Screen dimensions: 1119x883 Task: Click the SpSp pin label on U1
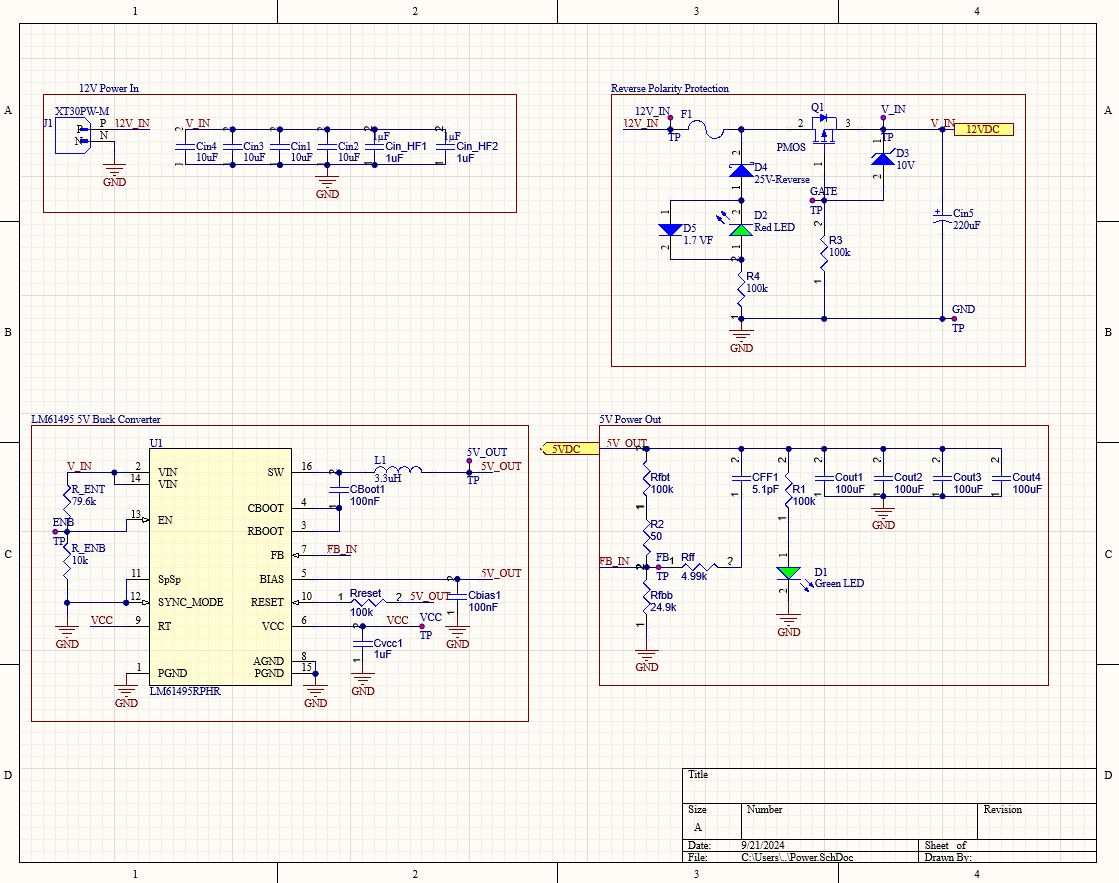(169, 579)
